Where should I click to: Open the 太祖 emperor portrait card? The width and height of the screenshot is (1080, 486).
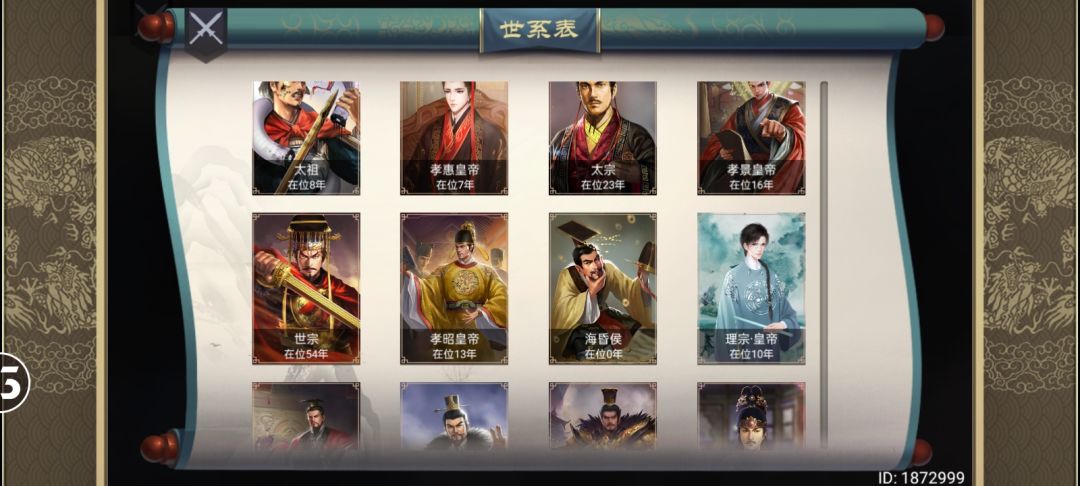[x=306, y=138]
